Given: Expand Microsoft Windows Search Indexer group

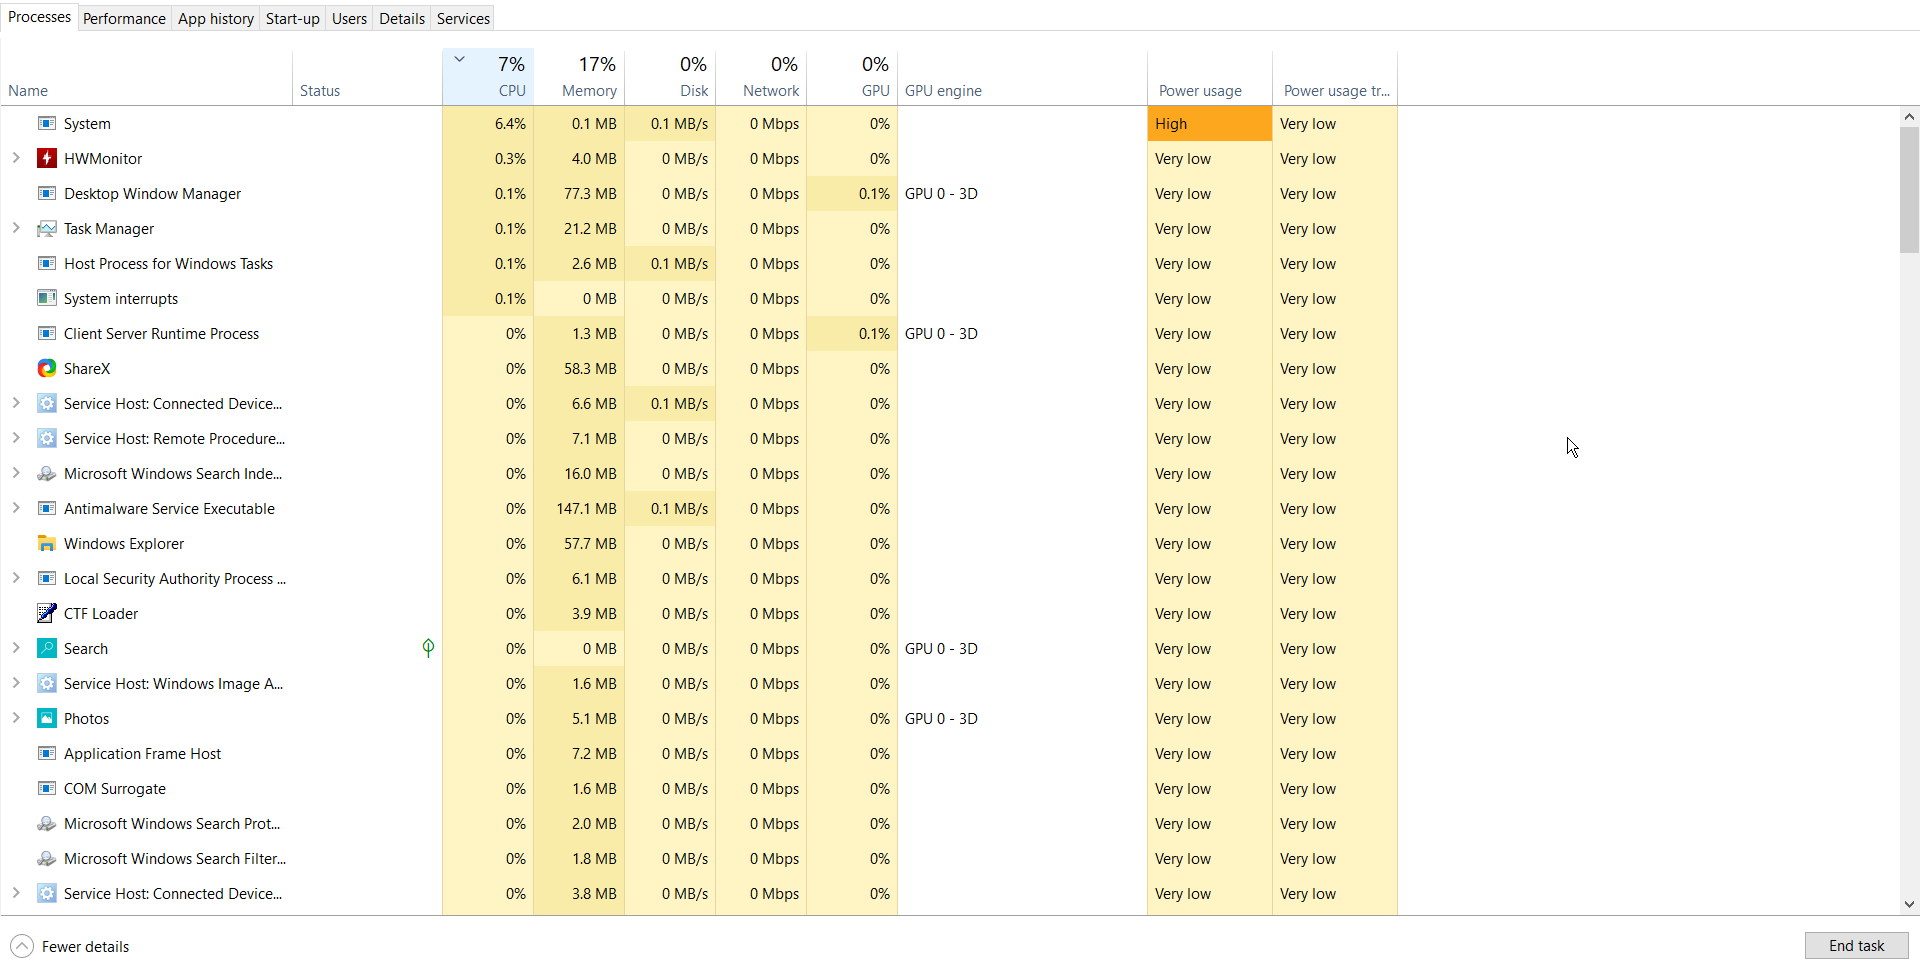Looking at the screenshot, I should pyautogui.click(x=16, y=473).
